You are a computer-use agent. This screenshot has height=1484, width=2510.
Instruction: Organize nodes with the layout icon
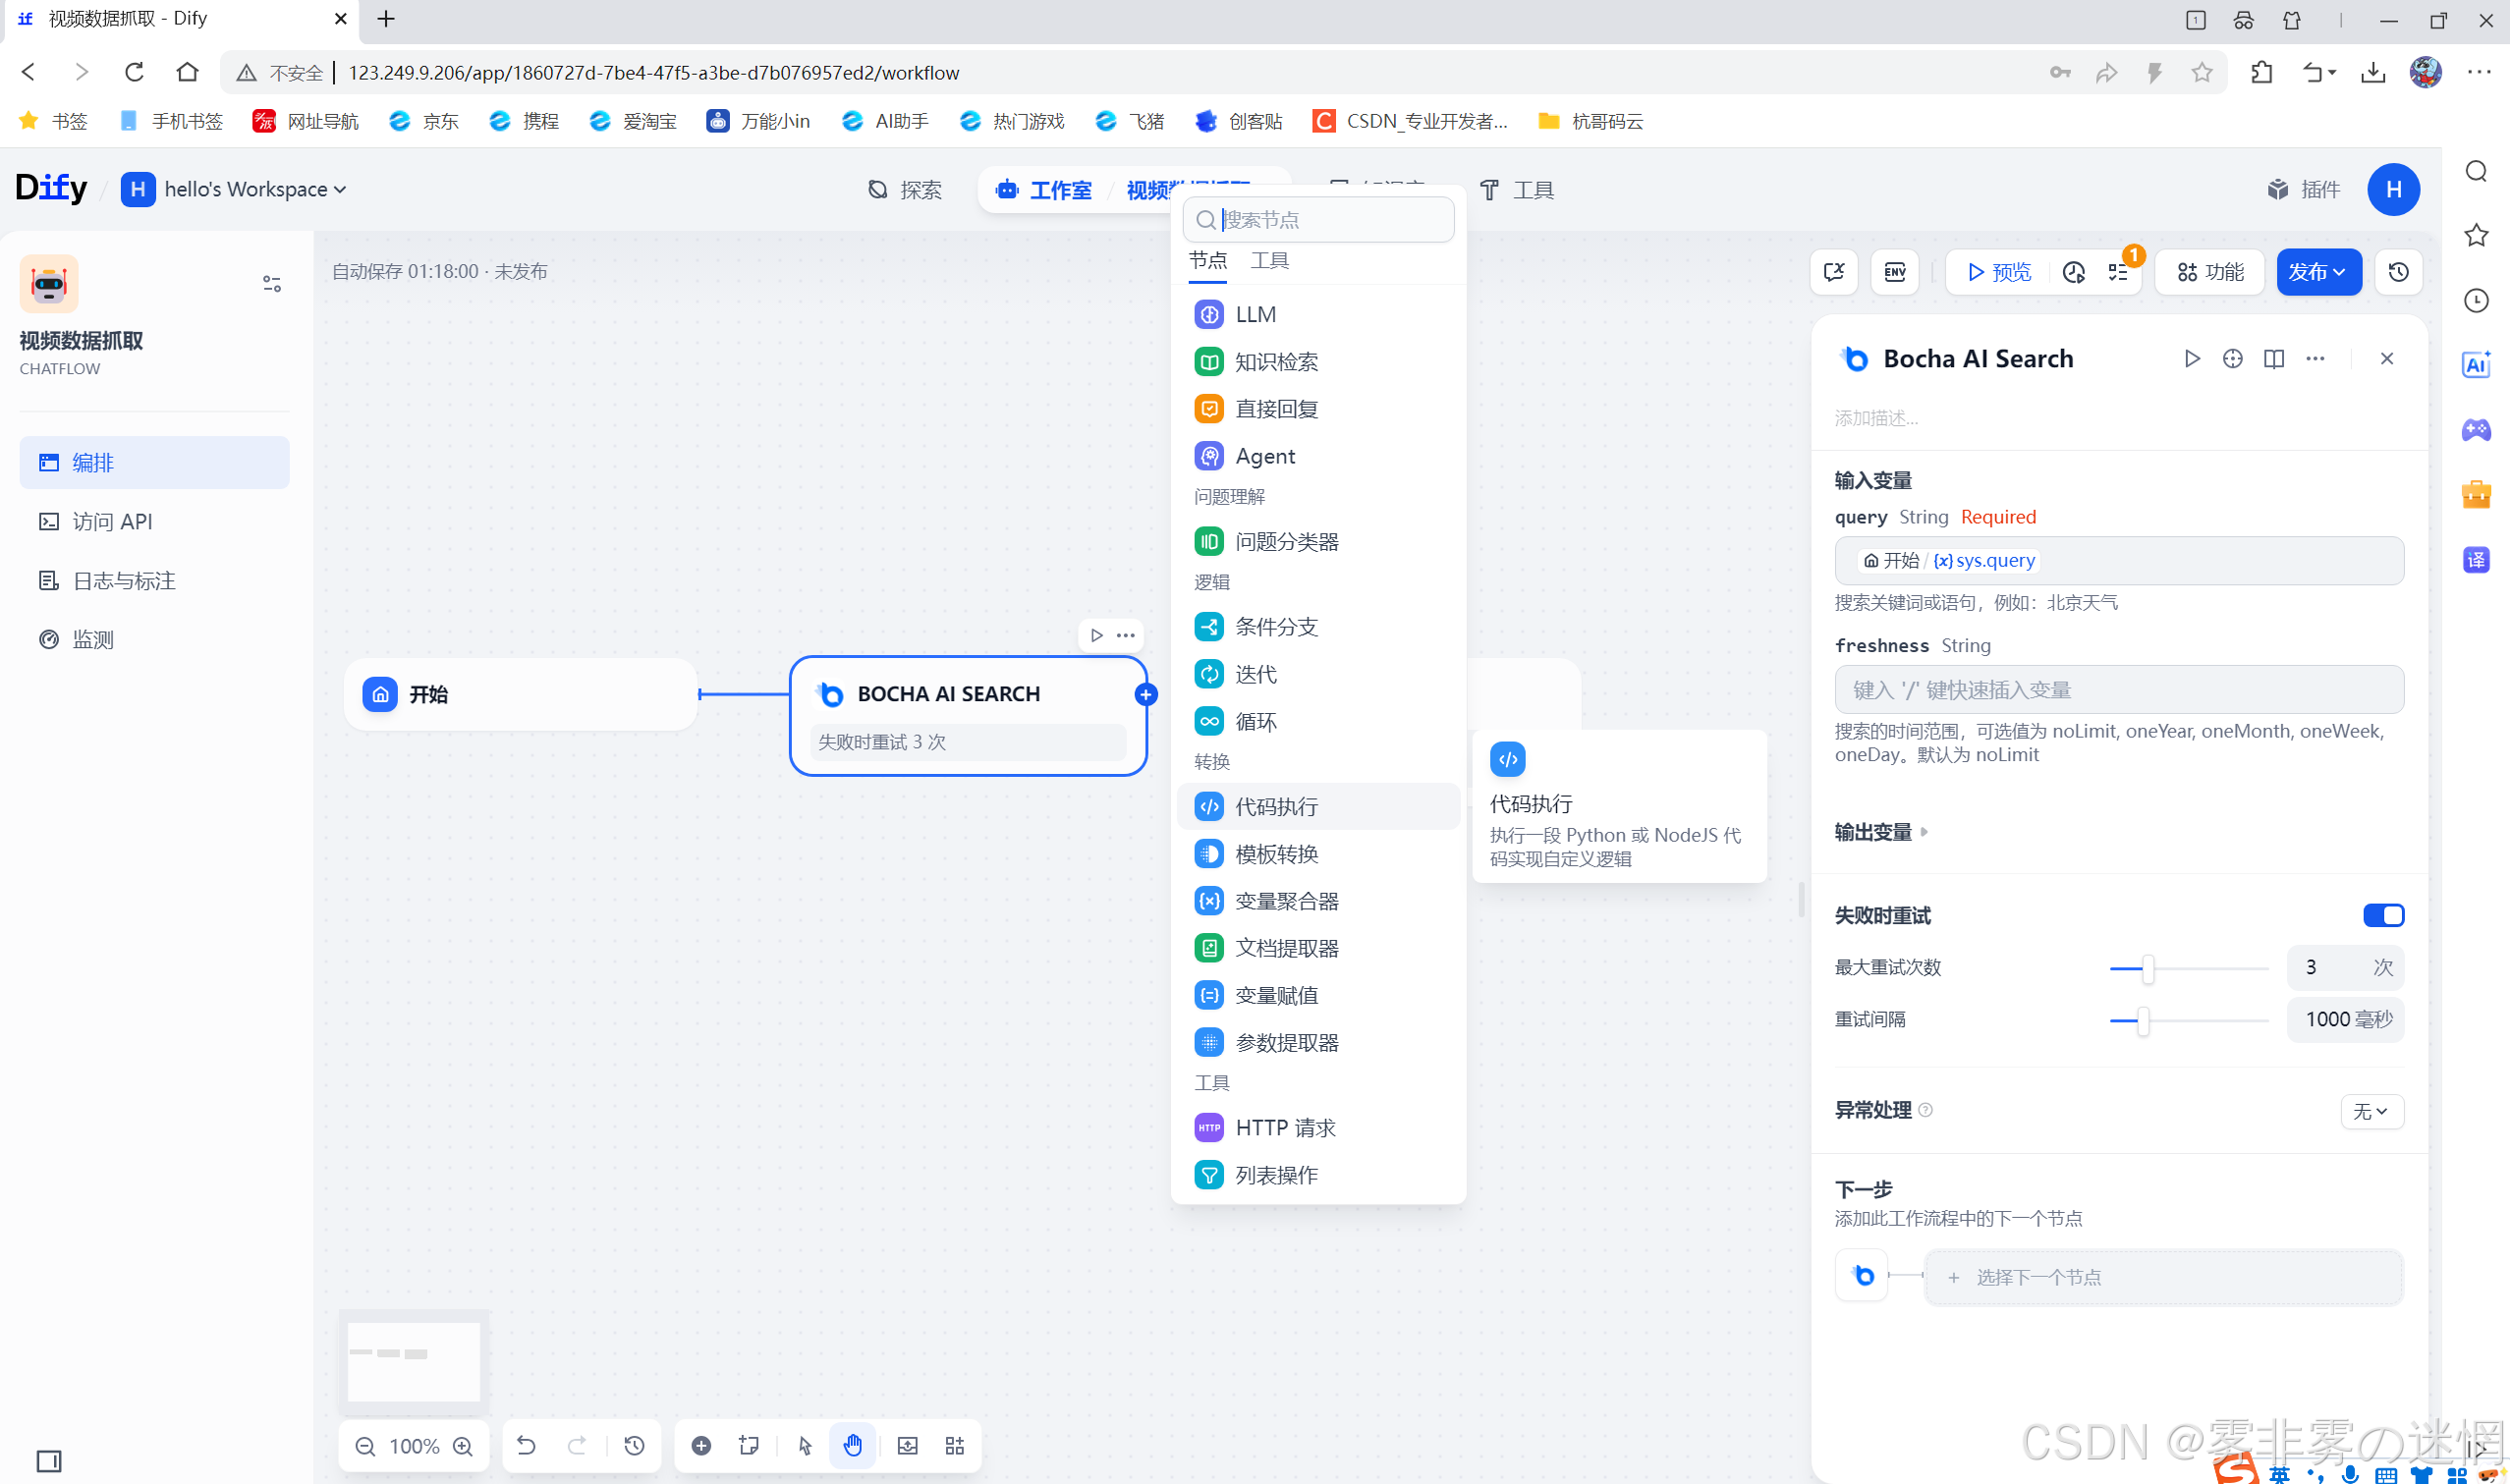[x=955, y=1446]
